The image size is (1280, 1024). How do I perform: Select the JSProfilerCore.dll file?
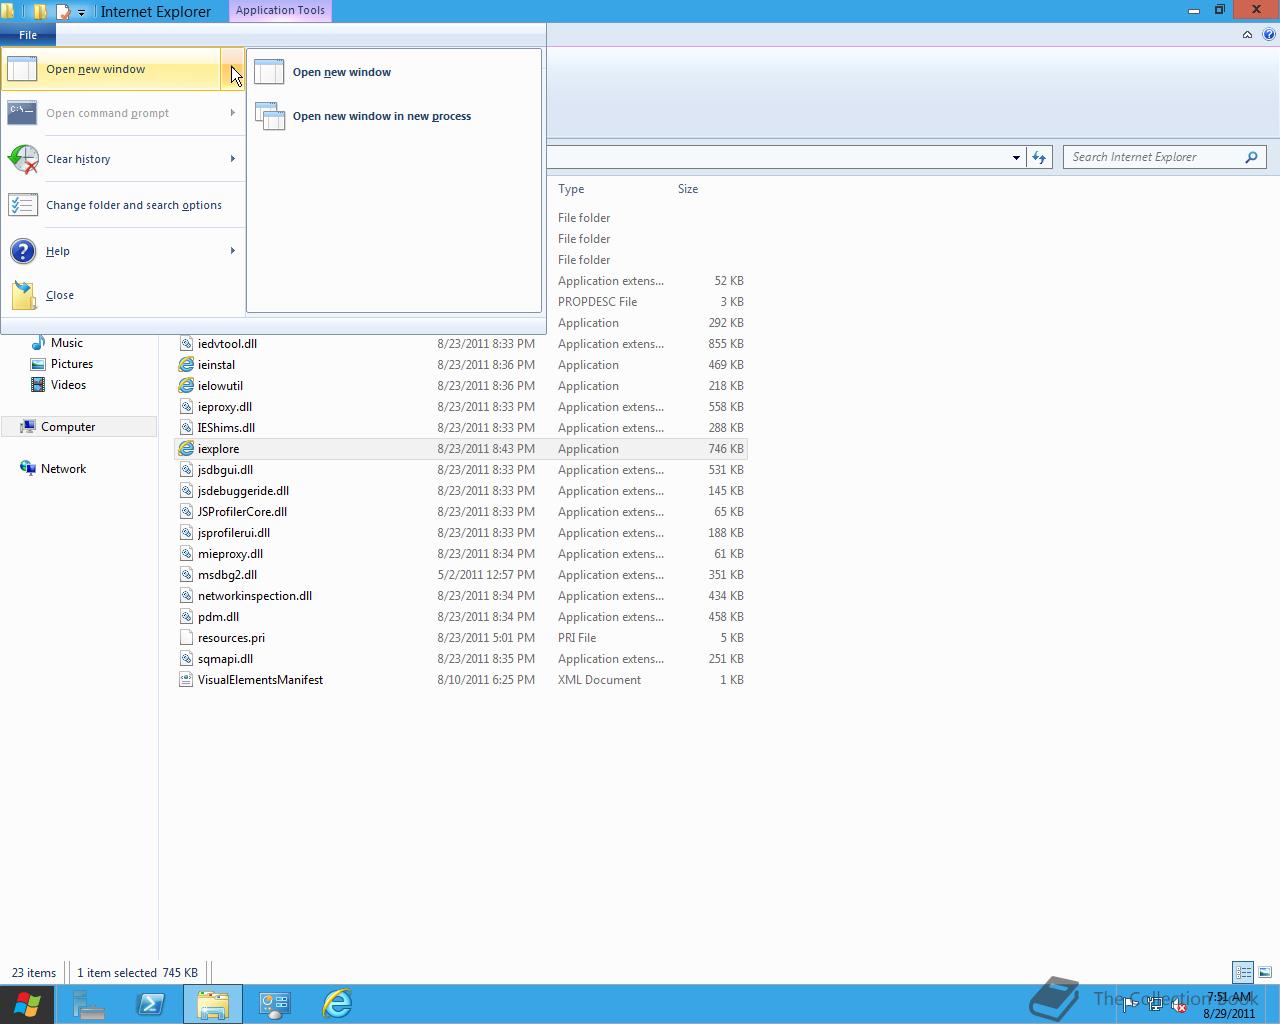click(x=461, y=512)
